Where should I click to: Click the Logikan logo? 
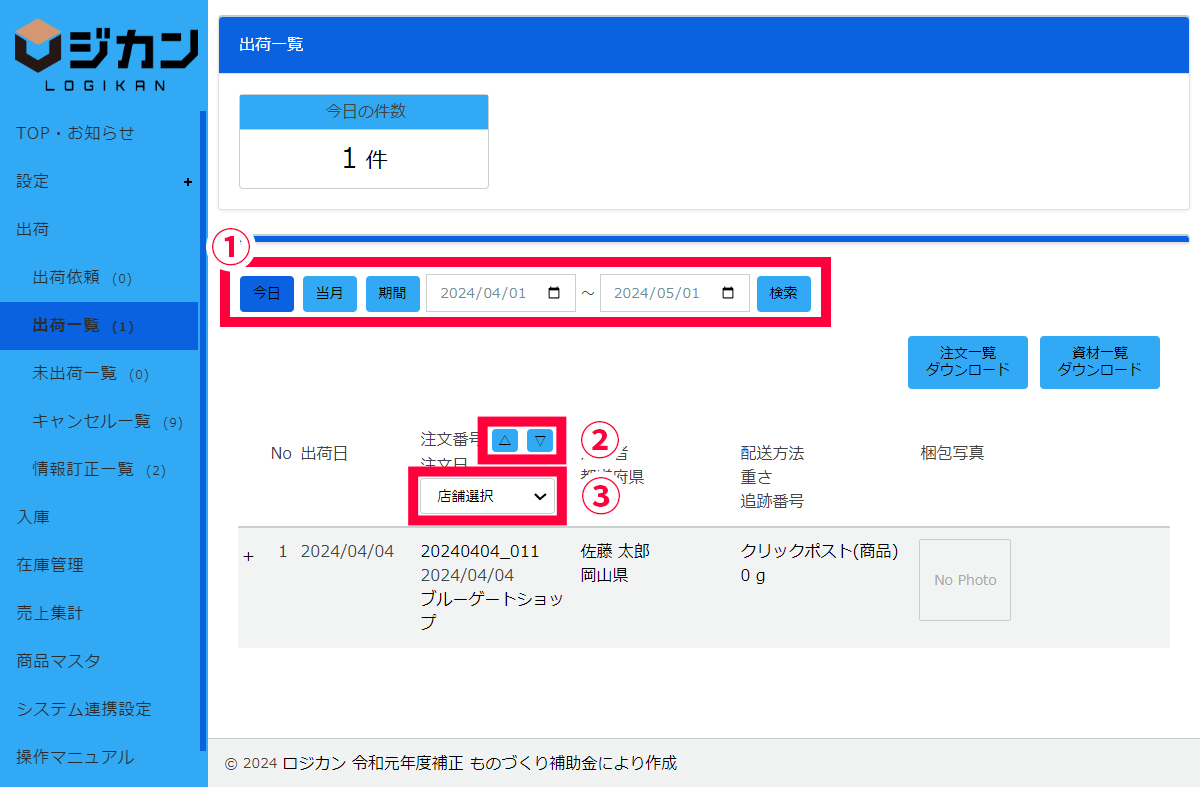click(x=105, y=55)
